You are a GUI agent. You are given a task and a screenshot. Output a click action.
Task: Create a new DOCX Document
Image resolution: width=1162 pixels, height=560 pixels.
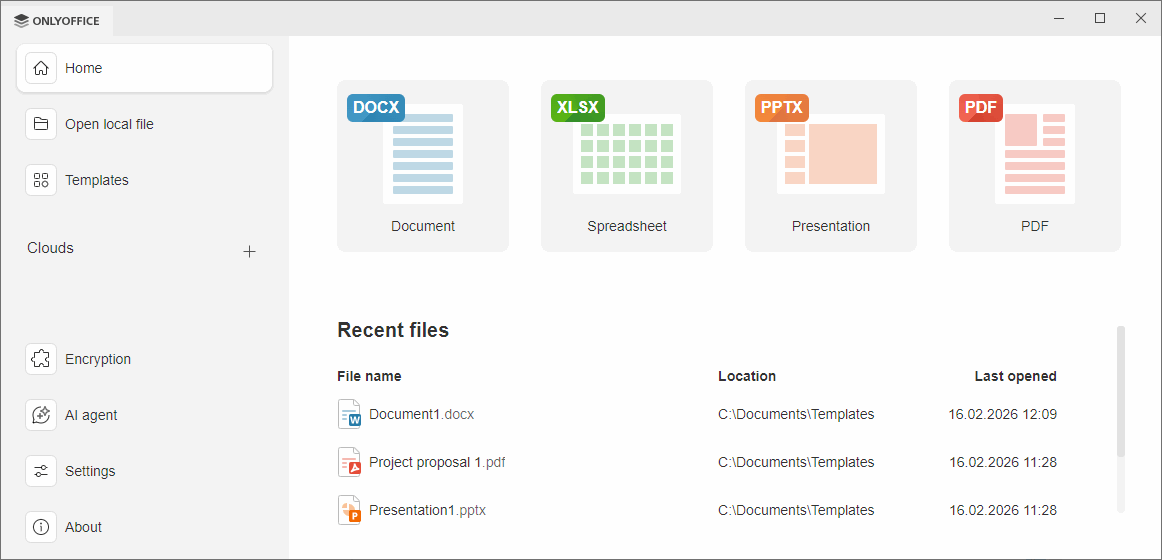(x=423, y=166)
